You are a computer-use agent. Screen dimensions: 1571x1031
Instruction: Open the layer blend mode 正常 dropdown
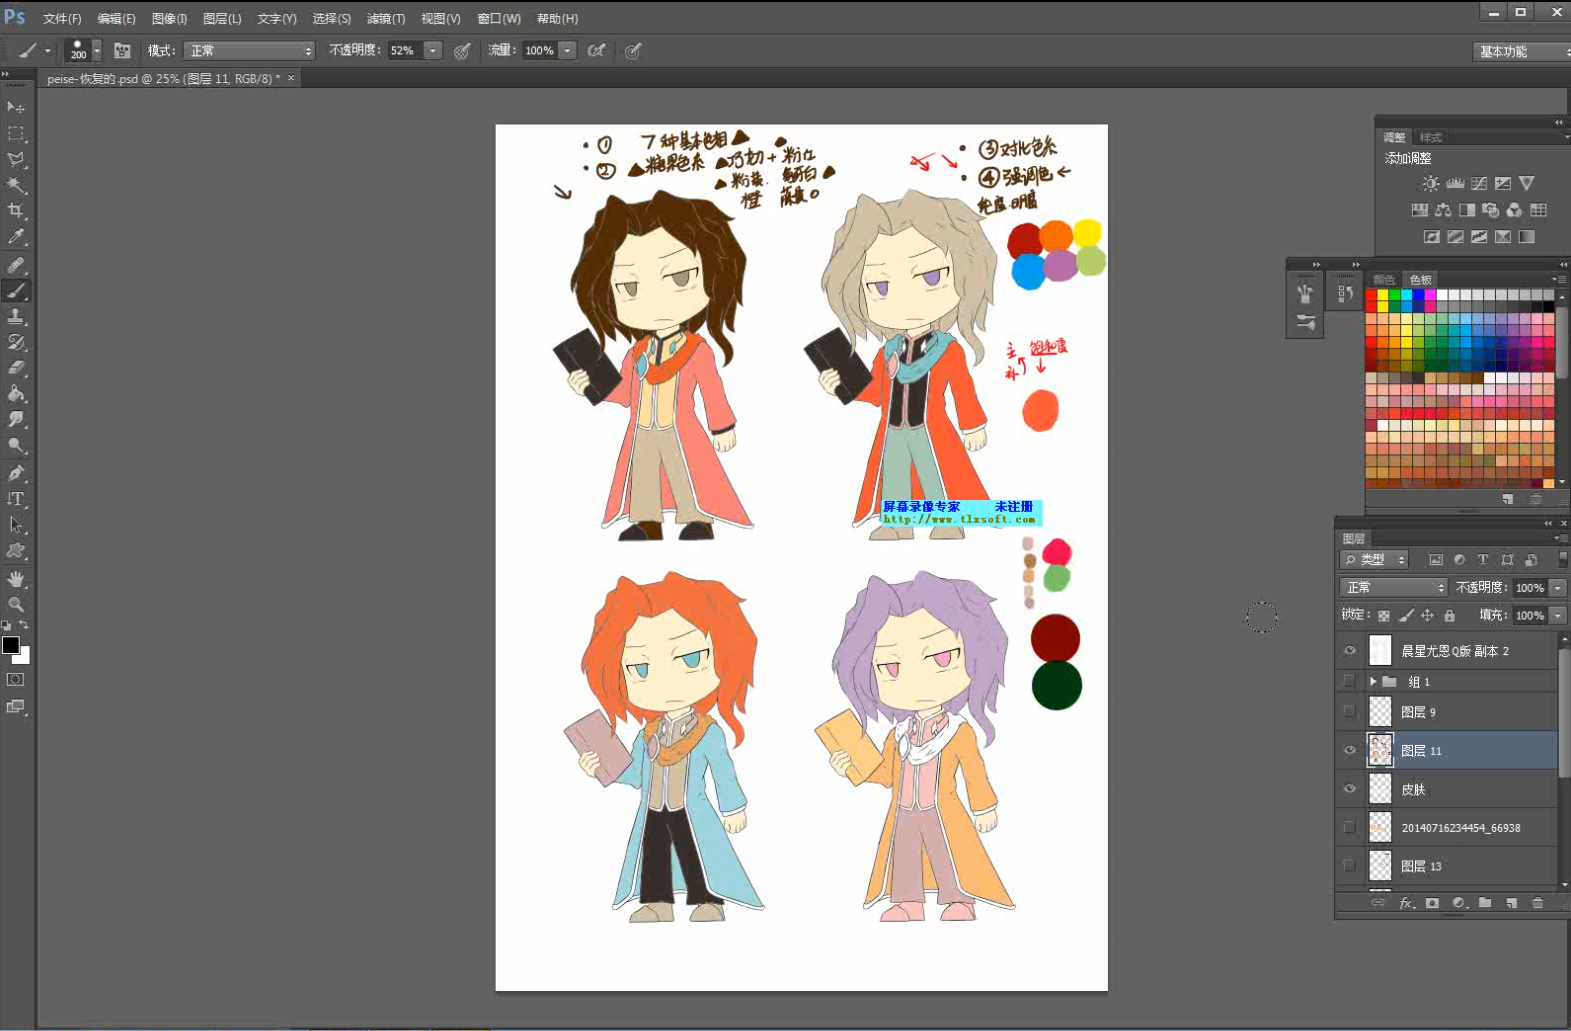pos(1393,588)
